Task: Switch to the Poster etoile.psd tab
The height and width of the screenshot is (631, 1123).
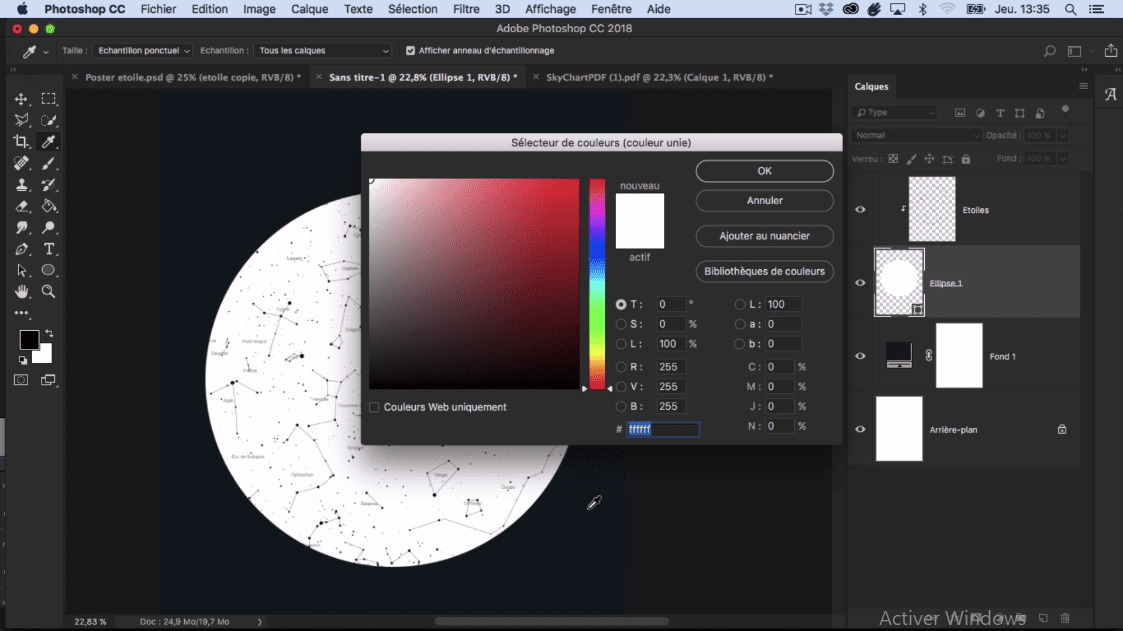Action: point(192,77)
